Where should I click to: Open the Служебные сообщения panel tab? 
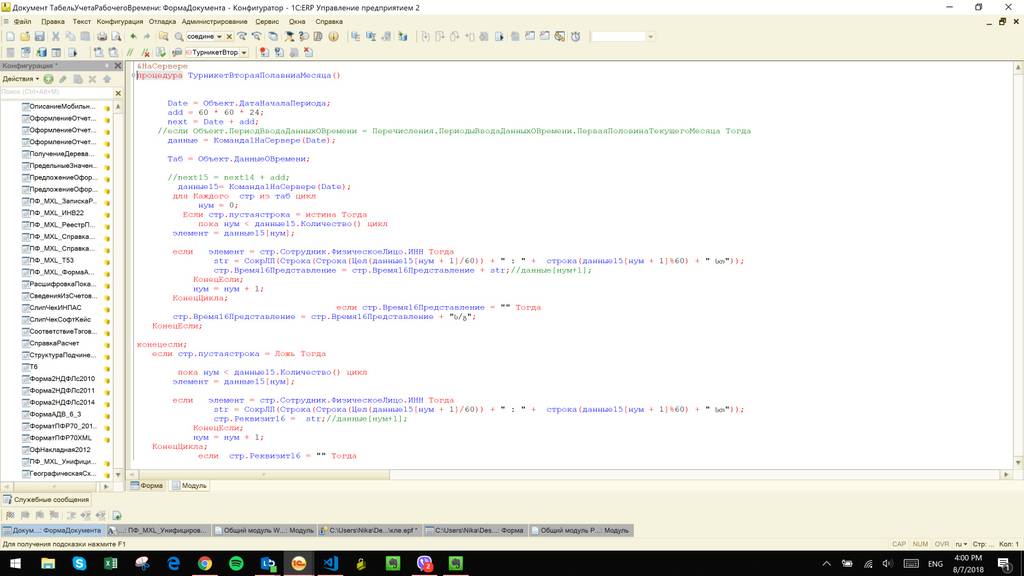(x=46, y=500)
